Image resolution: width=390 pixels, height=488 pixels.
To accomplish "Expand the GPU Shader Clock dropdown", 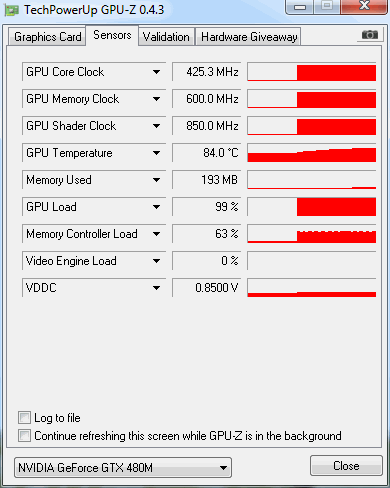I will coord(156,126).
